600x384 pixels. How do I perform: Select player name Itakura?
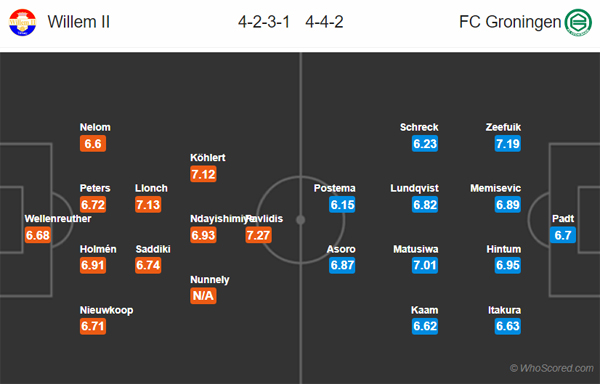point(504,310)
